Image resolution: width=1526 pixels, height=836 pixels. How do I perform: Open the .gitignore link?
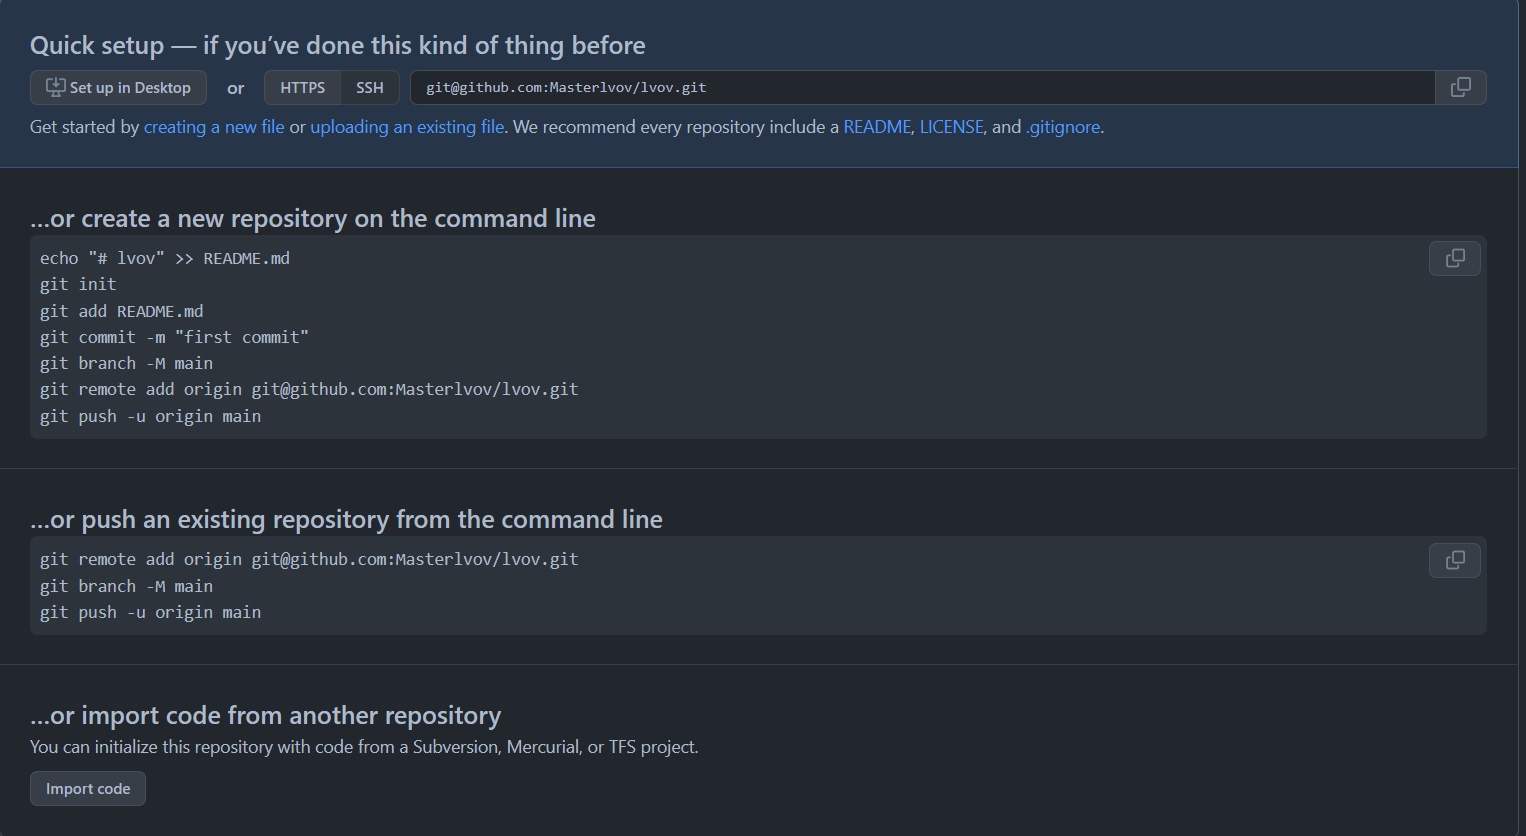pos(1063,127)
